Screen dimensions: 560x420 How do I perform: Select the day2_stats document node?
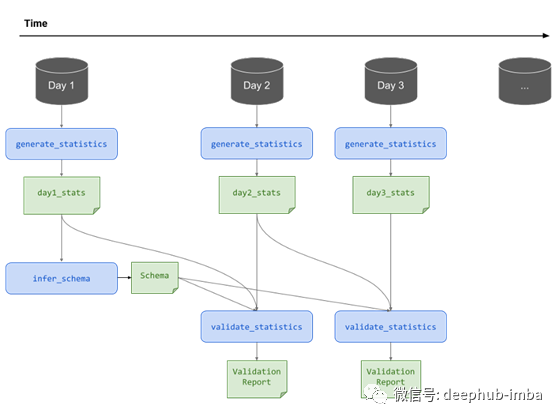(257, 195)
